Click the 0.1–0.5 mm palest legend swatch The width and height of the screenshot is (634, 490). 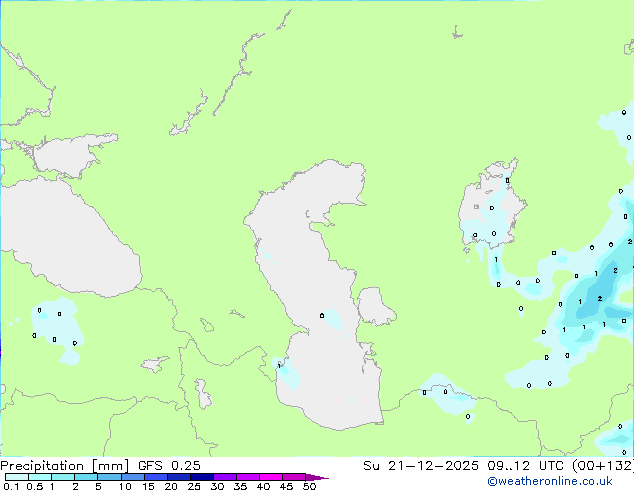click(17, 477)
